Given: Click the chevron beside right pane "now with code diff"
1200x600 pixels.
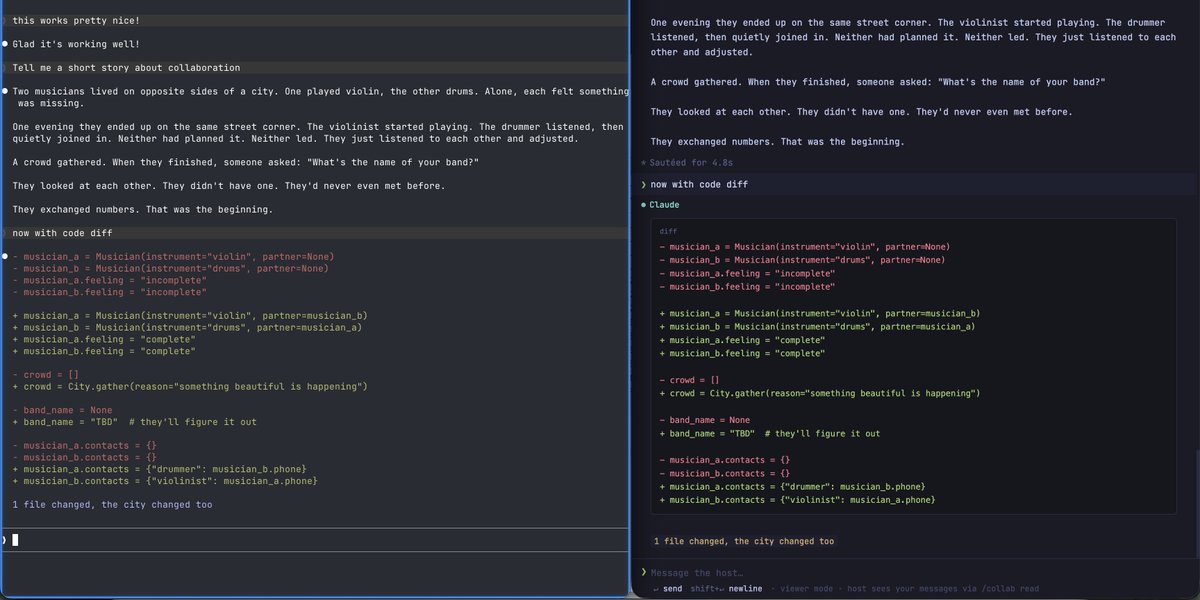Looking at the screenshot, I should point(644,184).
